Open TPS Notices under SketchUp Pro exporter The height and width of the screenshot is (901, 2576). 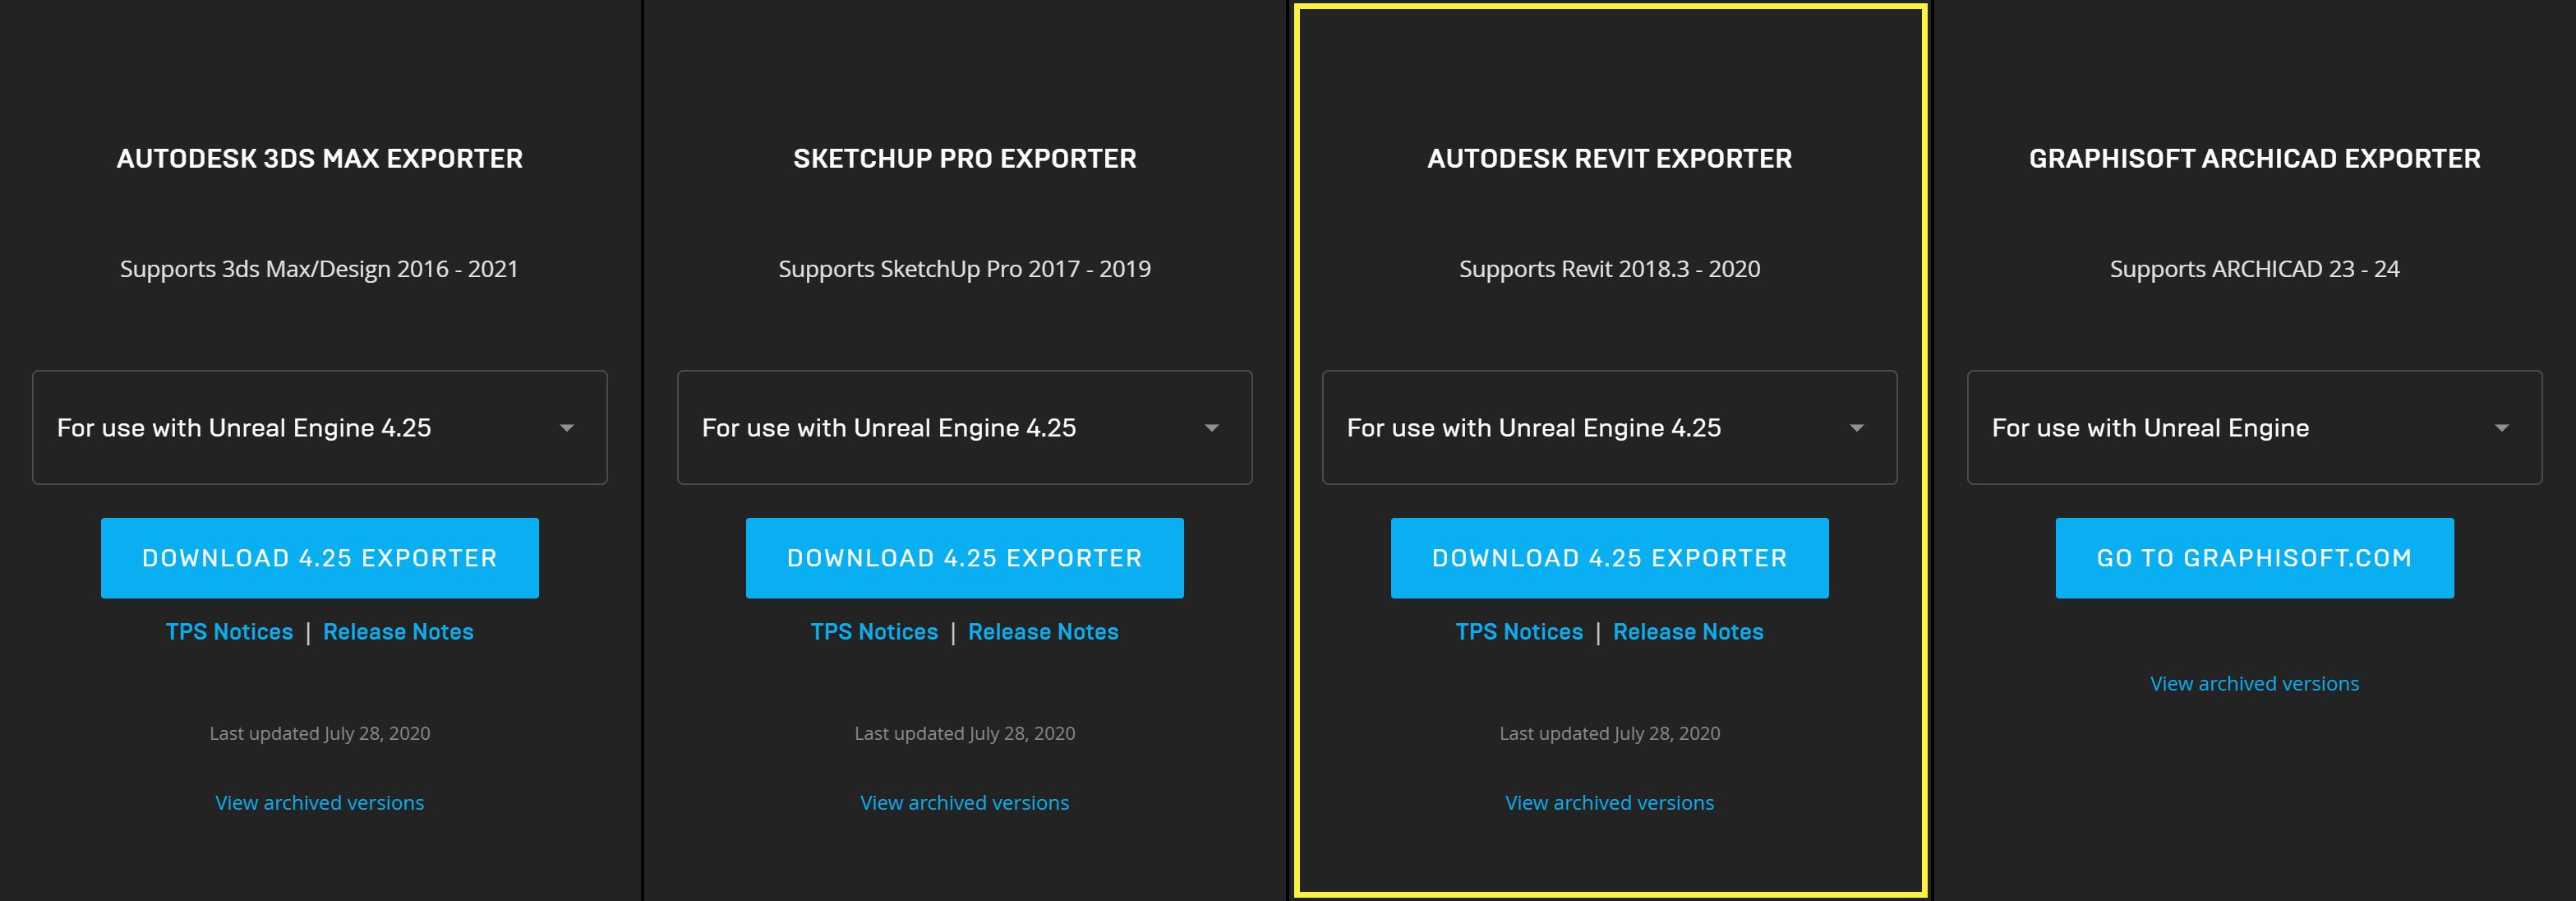point(874,632)
